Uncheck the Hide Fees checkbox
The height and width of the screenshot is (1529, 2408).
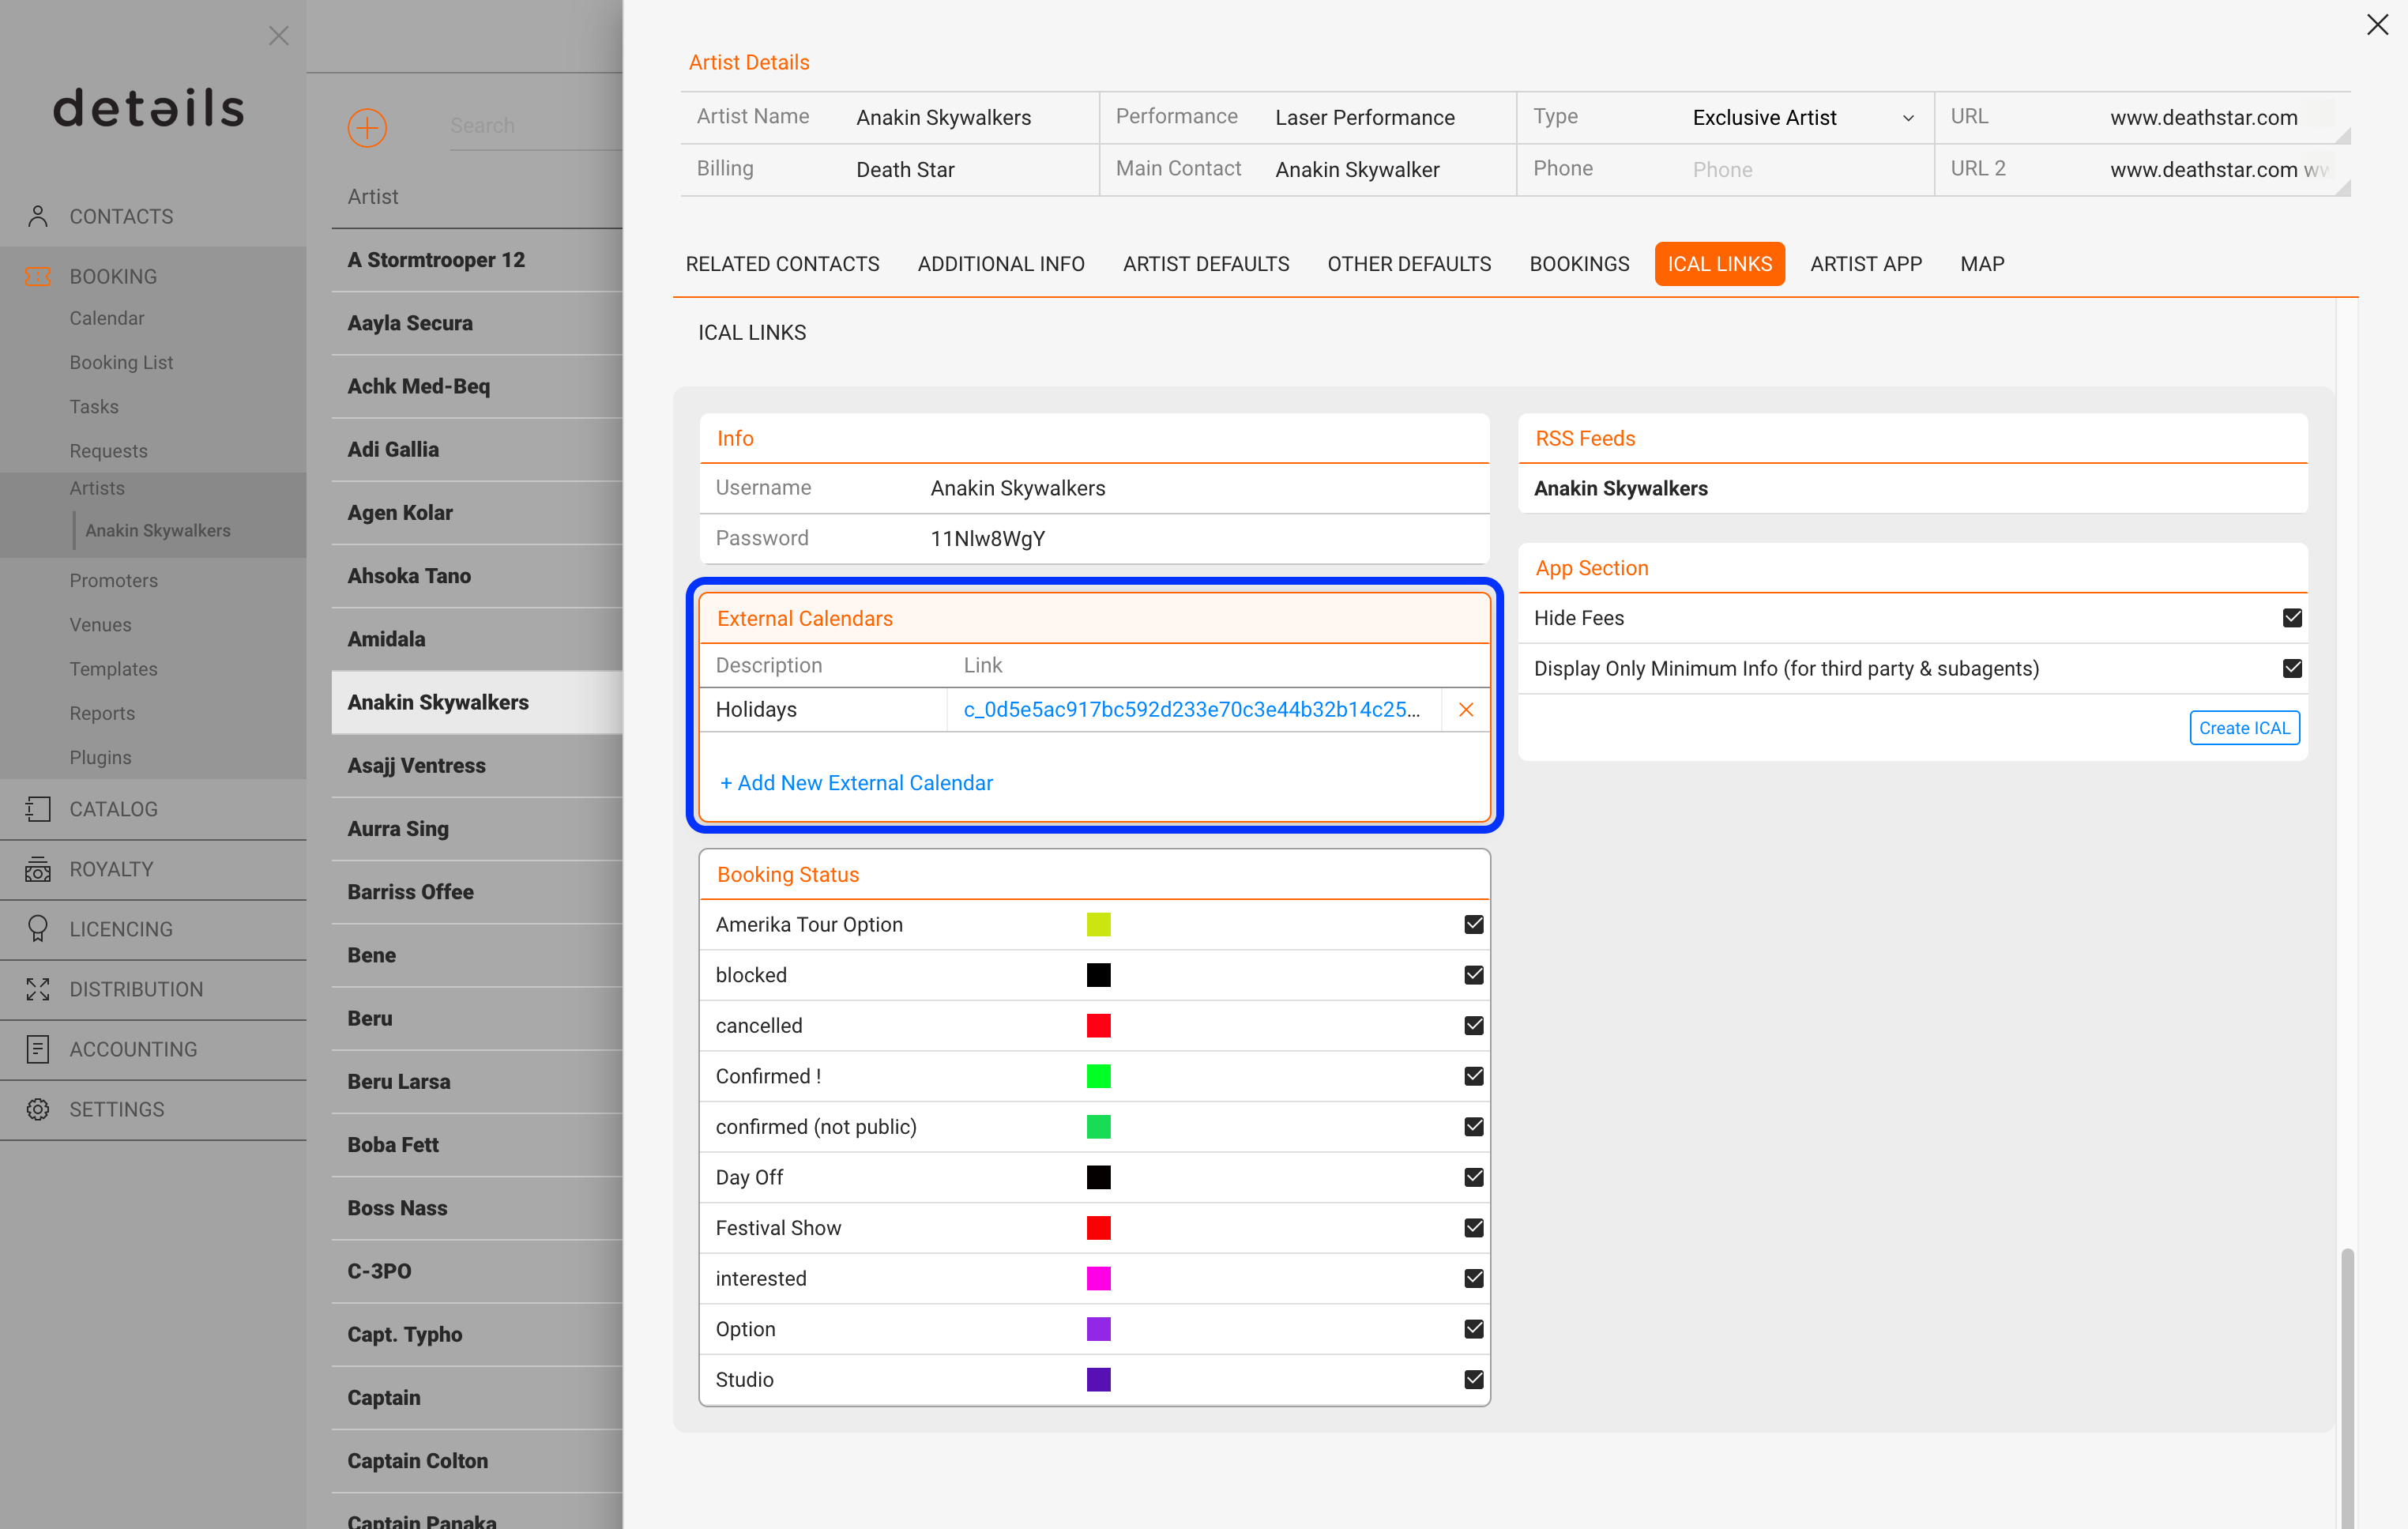click(x=2292, y=618)
